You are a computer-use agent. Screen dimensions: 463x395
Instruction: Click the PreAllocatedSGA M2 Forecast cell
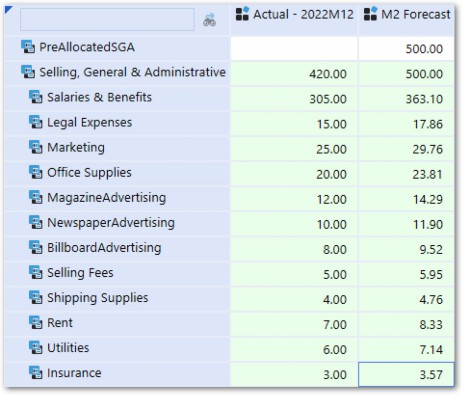pyautogui.click(x=406, y=49)
